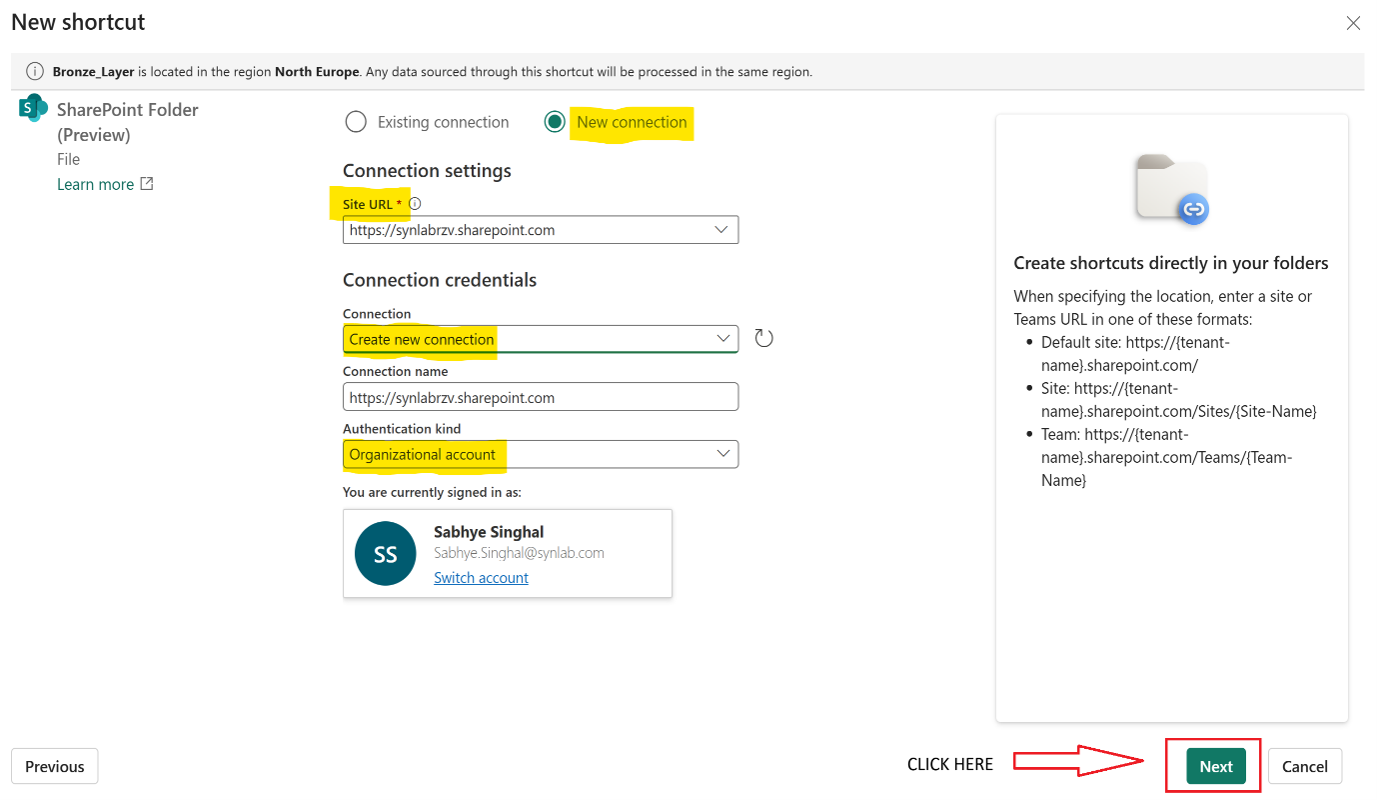Viewport: 1377px width, 800px height.
Task: Click the Site URL info icon
Action: (x=415, y=204)
